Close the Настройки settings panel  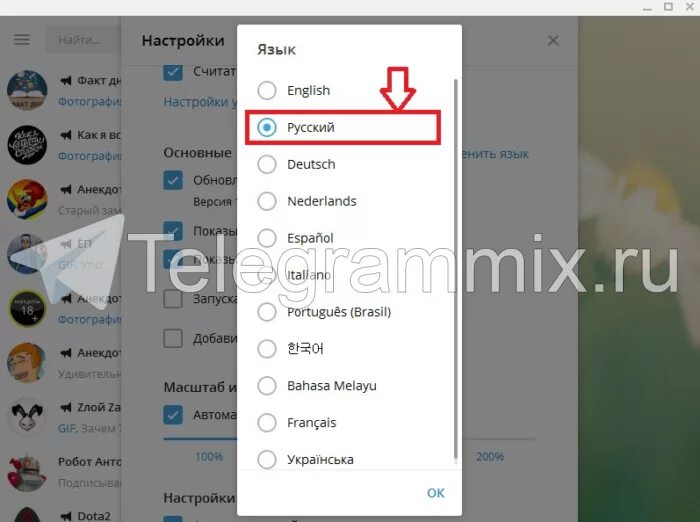(x=553, y=41)
